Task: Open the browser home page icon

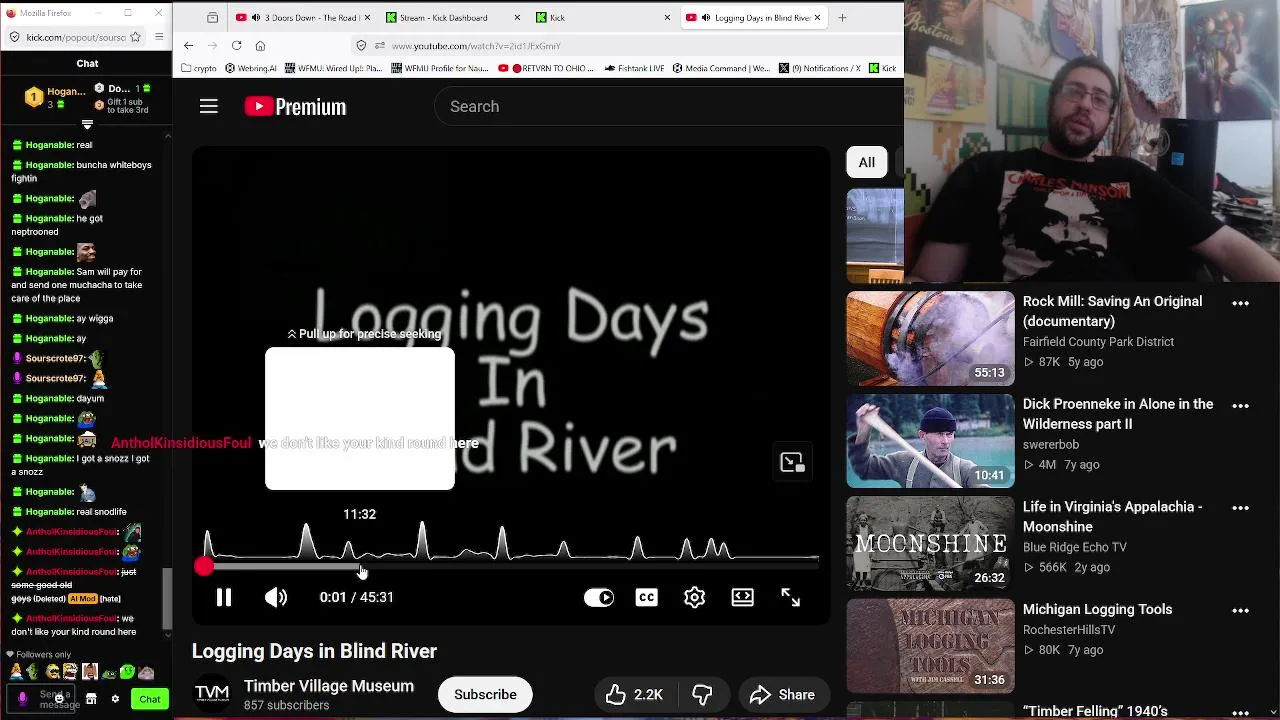Action: 260,45
